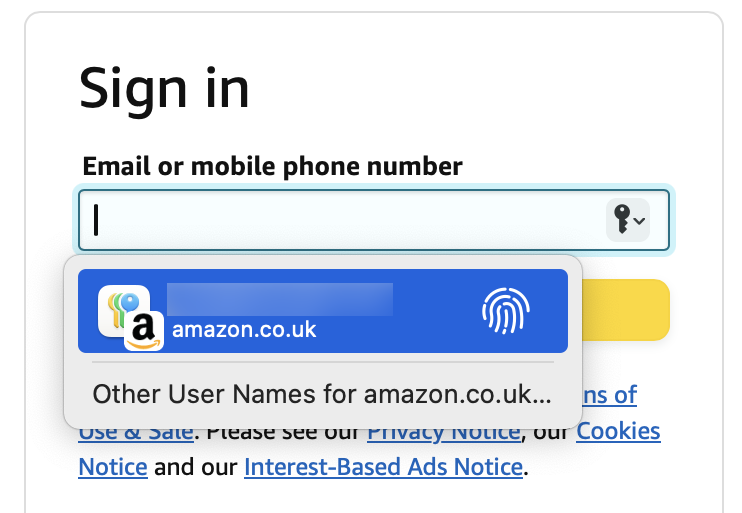Open the Interest-Based Ads Notice link

point(383,467)
